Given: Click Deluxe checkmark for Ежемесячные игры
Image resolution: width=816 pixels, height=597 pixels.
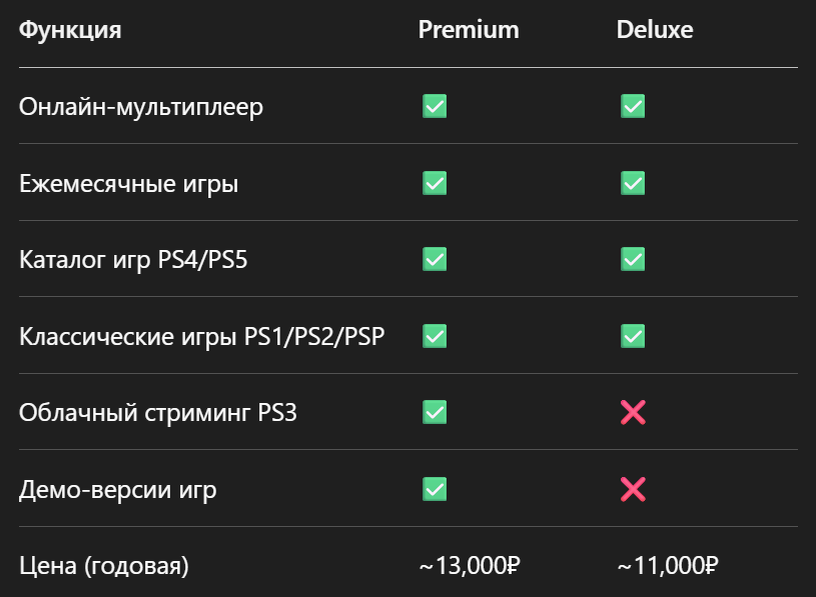Looking at the screenshot, I should pos(633,183).
